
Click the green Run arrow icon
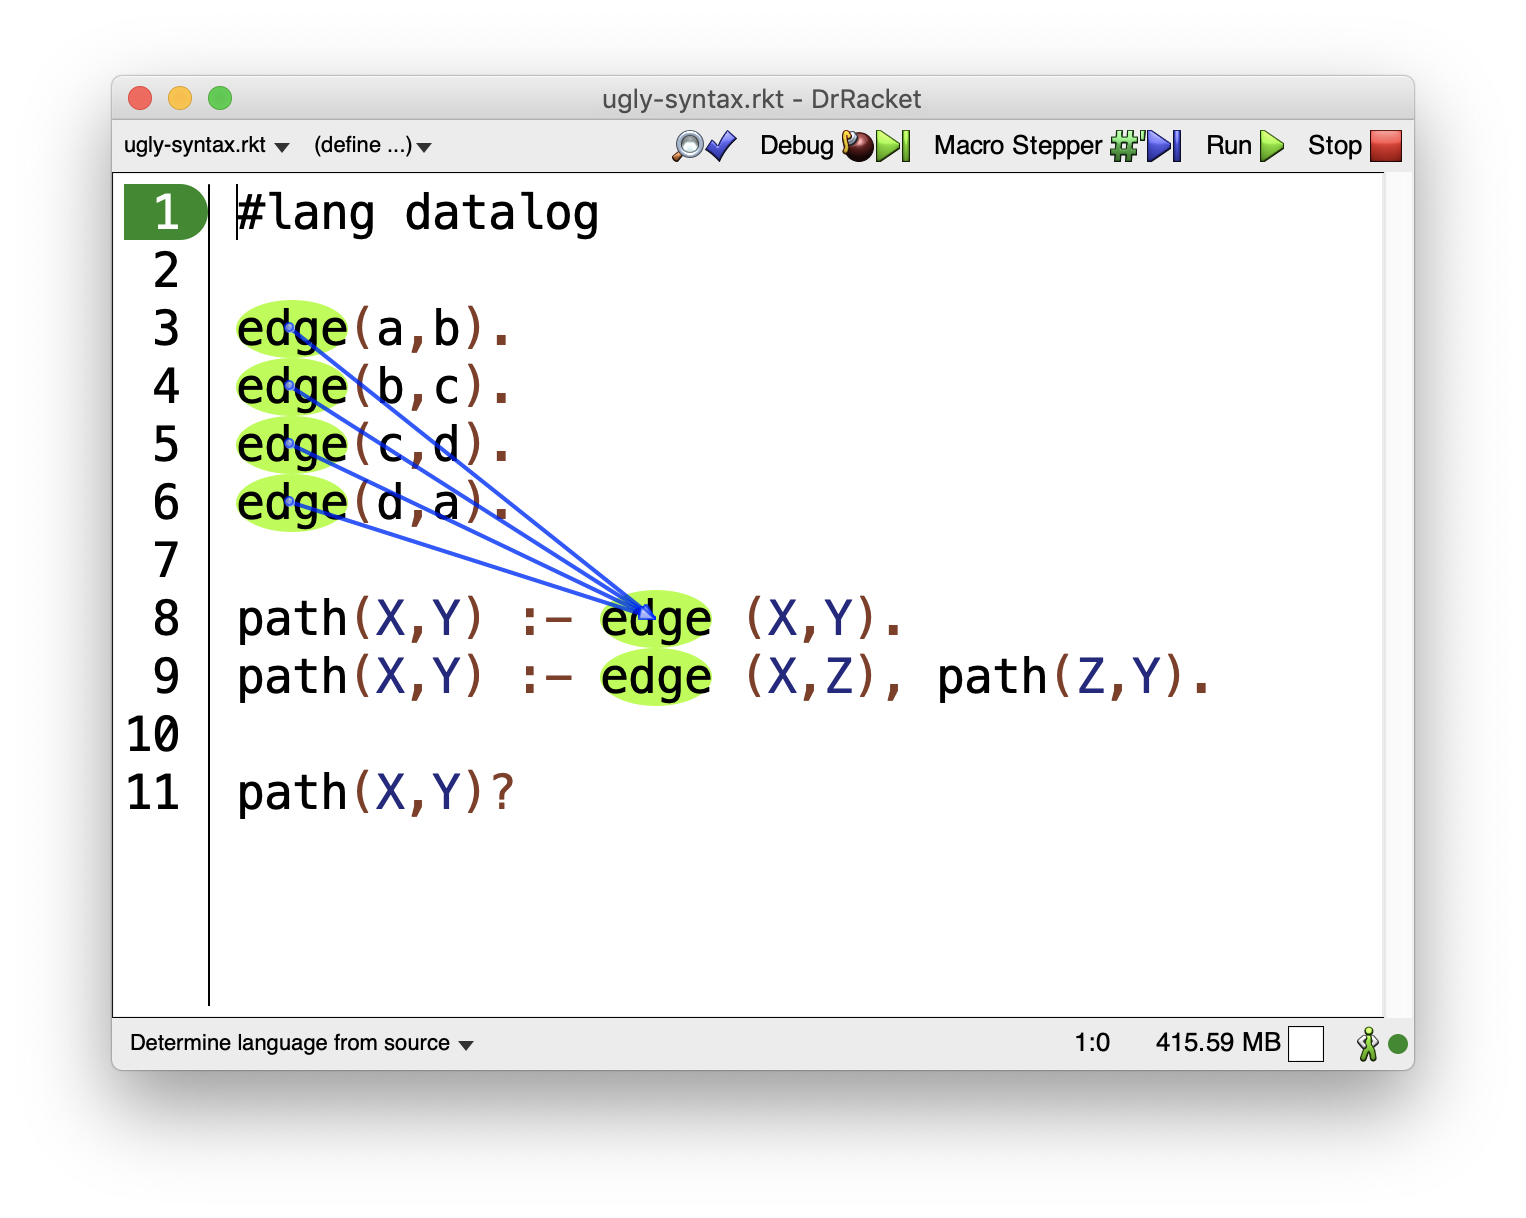pos(1272,146)
